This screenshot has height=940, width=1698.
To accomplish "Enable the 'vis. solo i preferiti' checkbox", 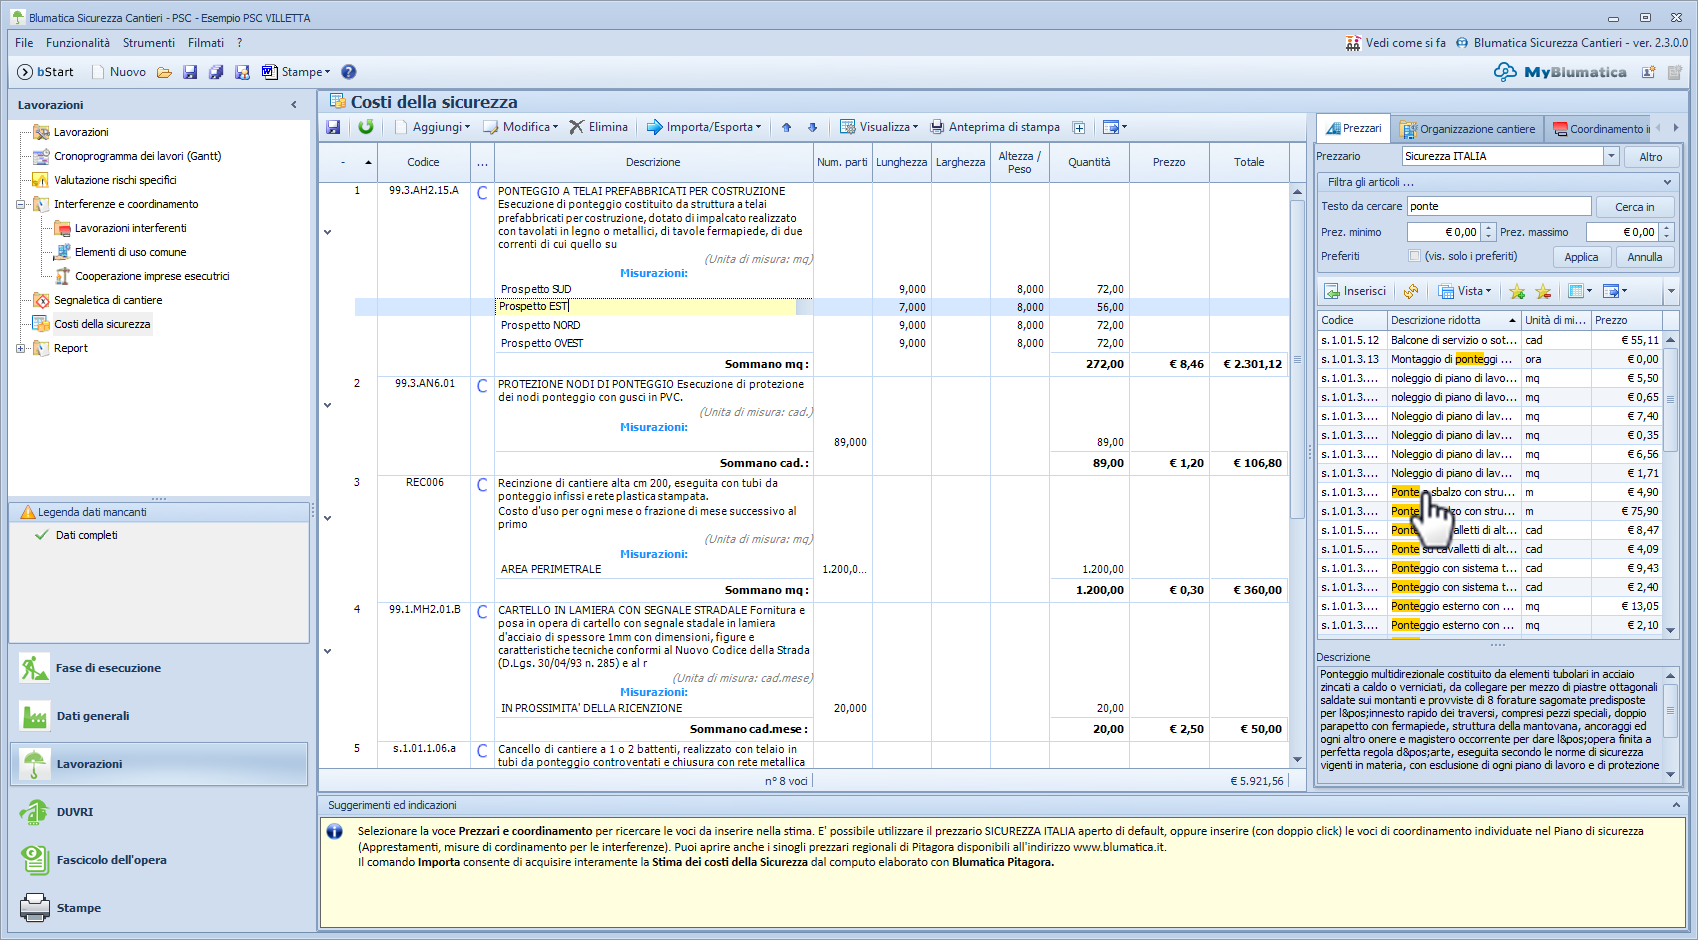I will click(x=1414, y=256).
